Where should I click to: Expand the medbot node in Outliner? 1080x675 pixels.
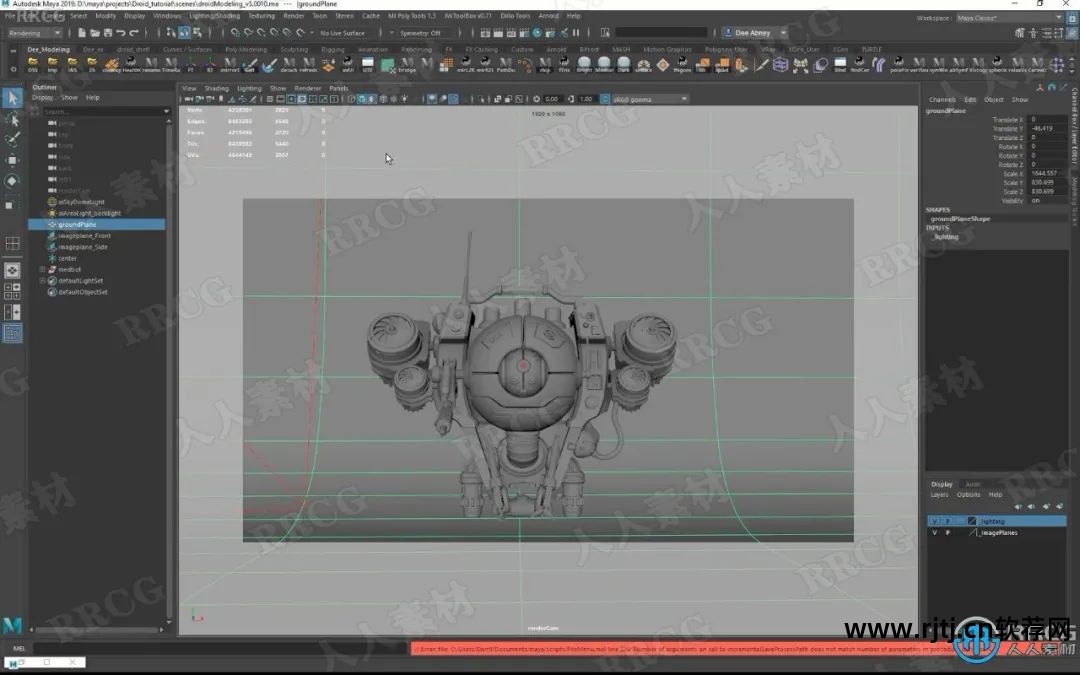tap(42, 269)
